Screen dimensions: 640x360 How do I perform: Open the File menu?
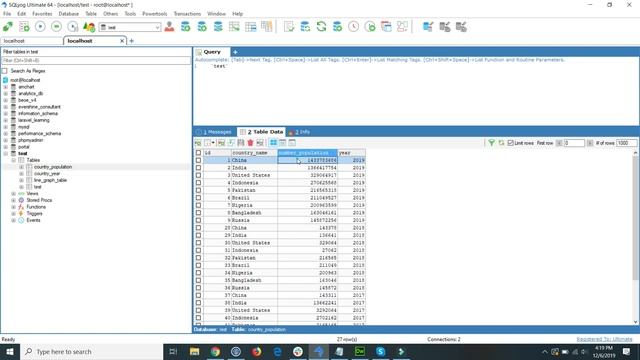(7, 13)
